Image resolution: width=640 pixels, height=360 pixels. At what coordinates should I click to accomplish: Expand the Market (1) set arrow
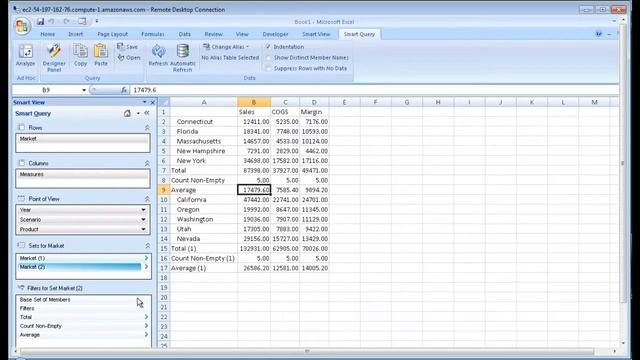(146, 258)
